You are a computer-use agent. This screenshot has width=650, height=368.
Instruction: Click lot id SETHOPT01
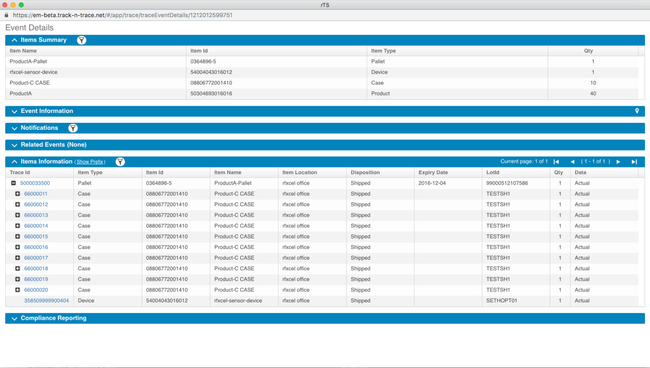502,300
